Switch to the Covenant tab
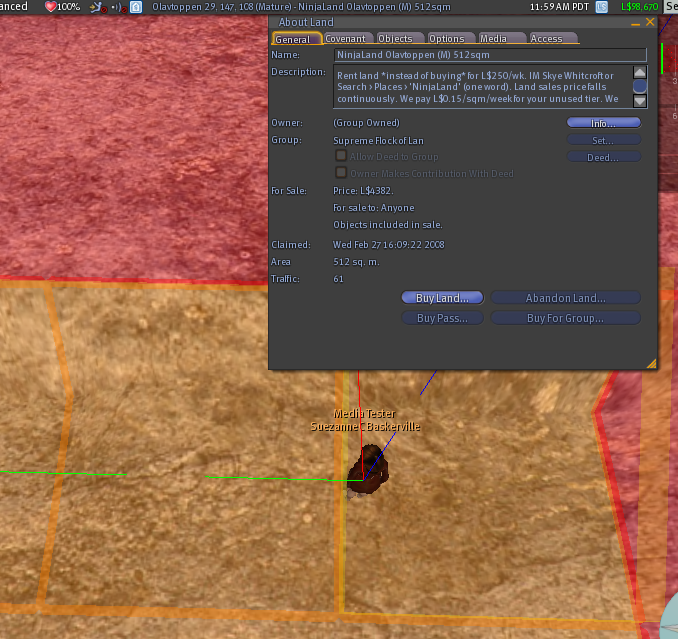678x639 pixels. coord(345,39)
